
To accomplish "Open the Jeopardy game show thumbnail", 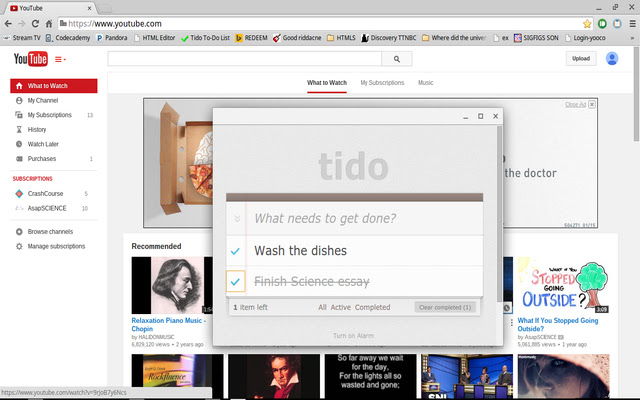I will [x=467, y=376].
